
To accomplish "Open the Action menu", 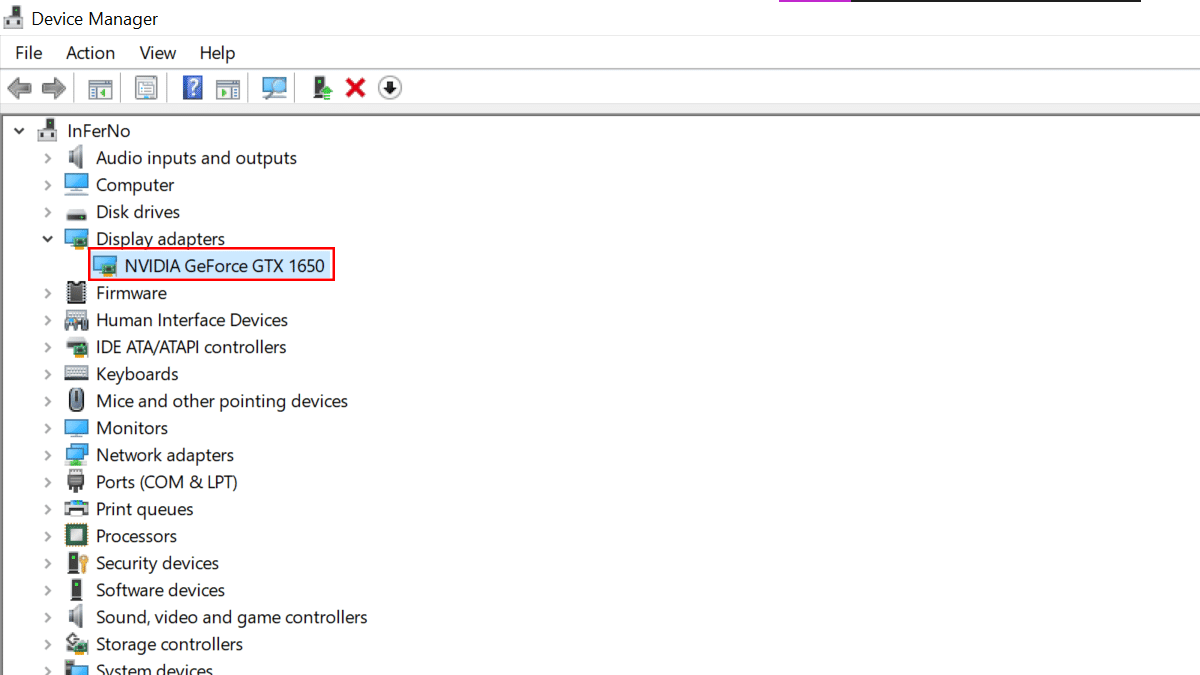I will coord(90,53).
